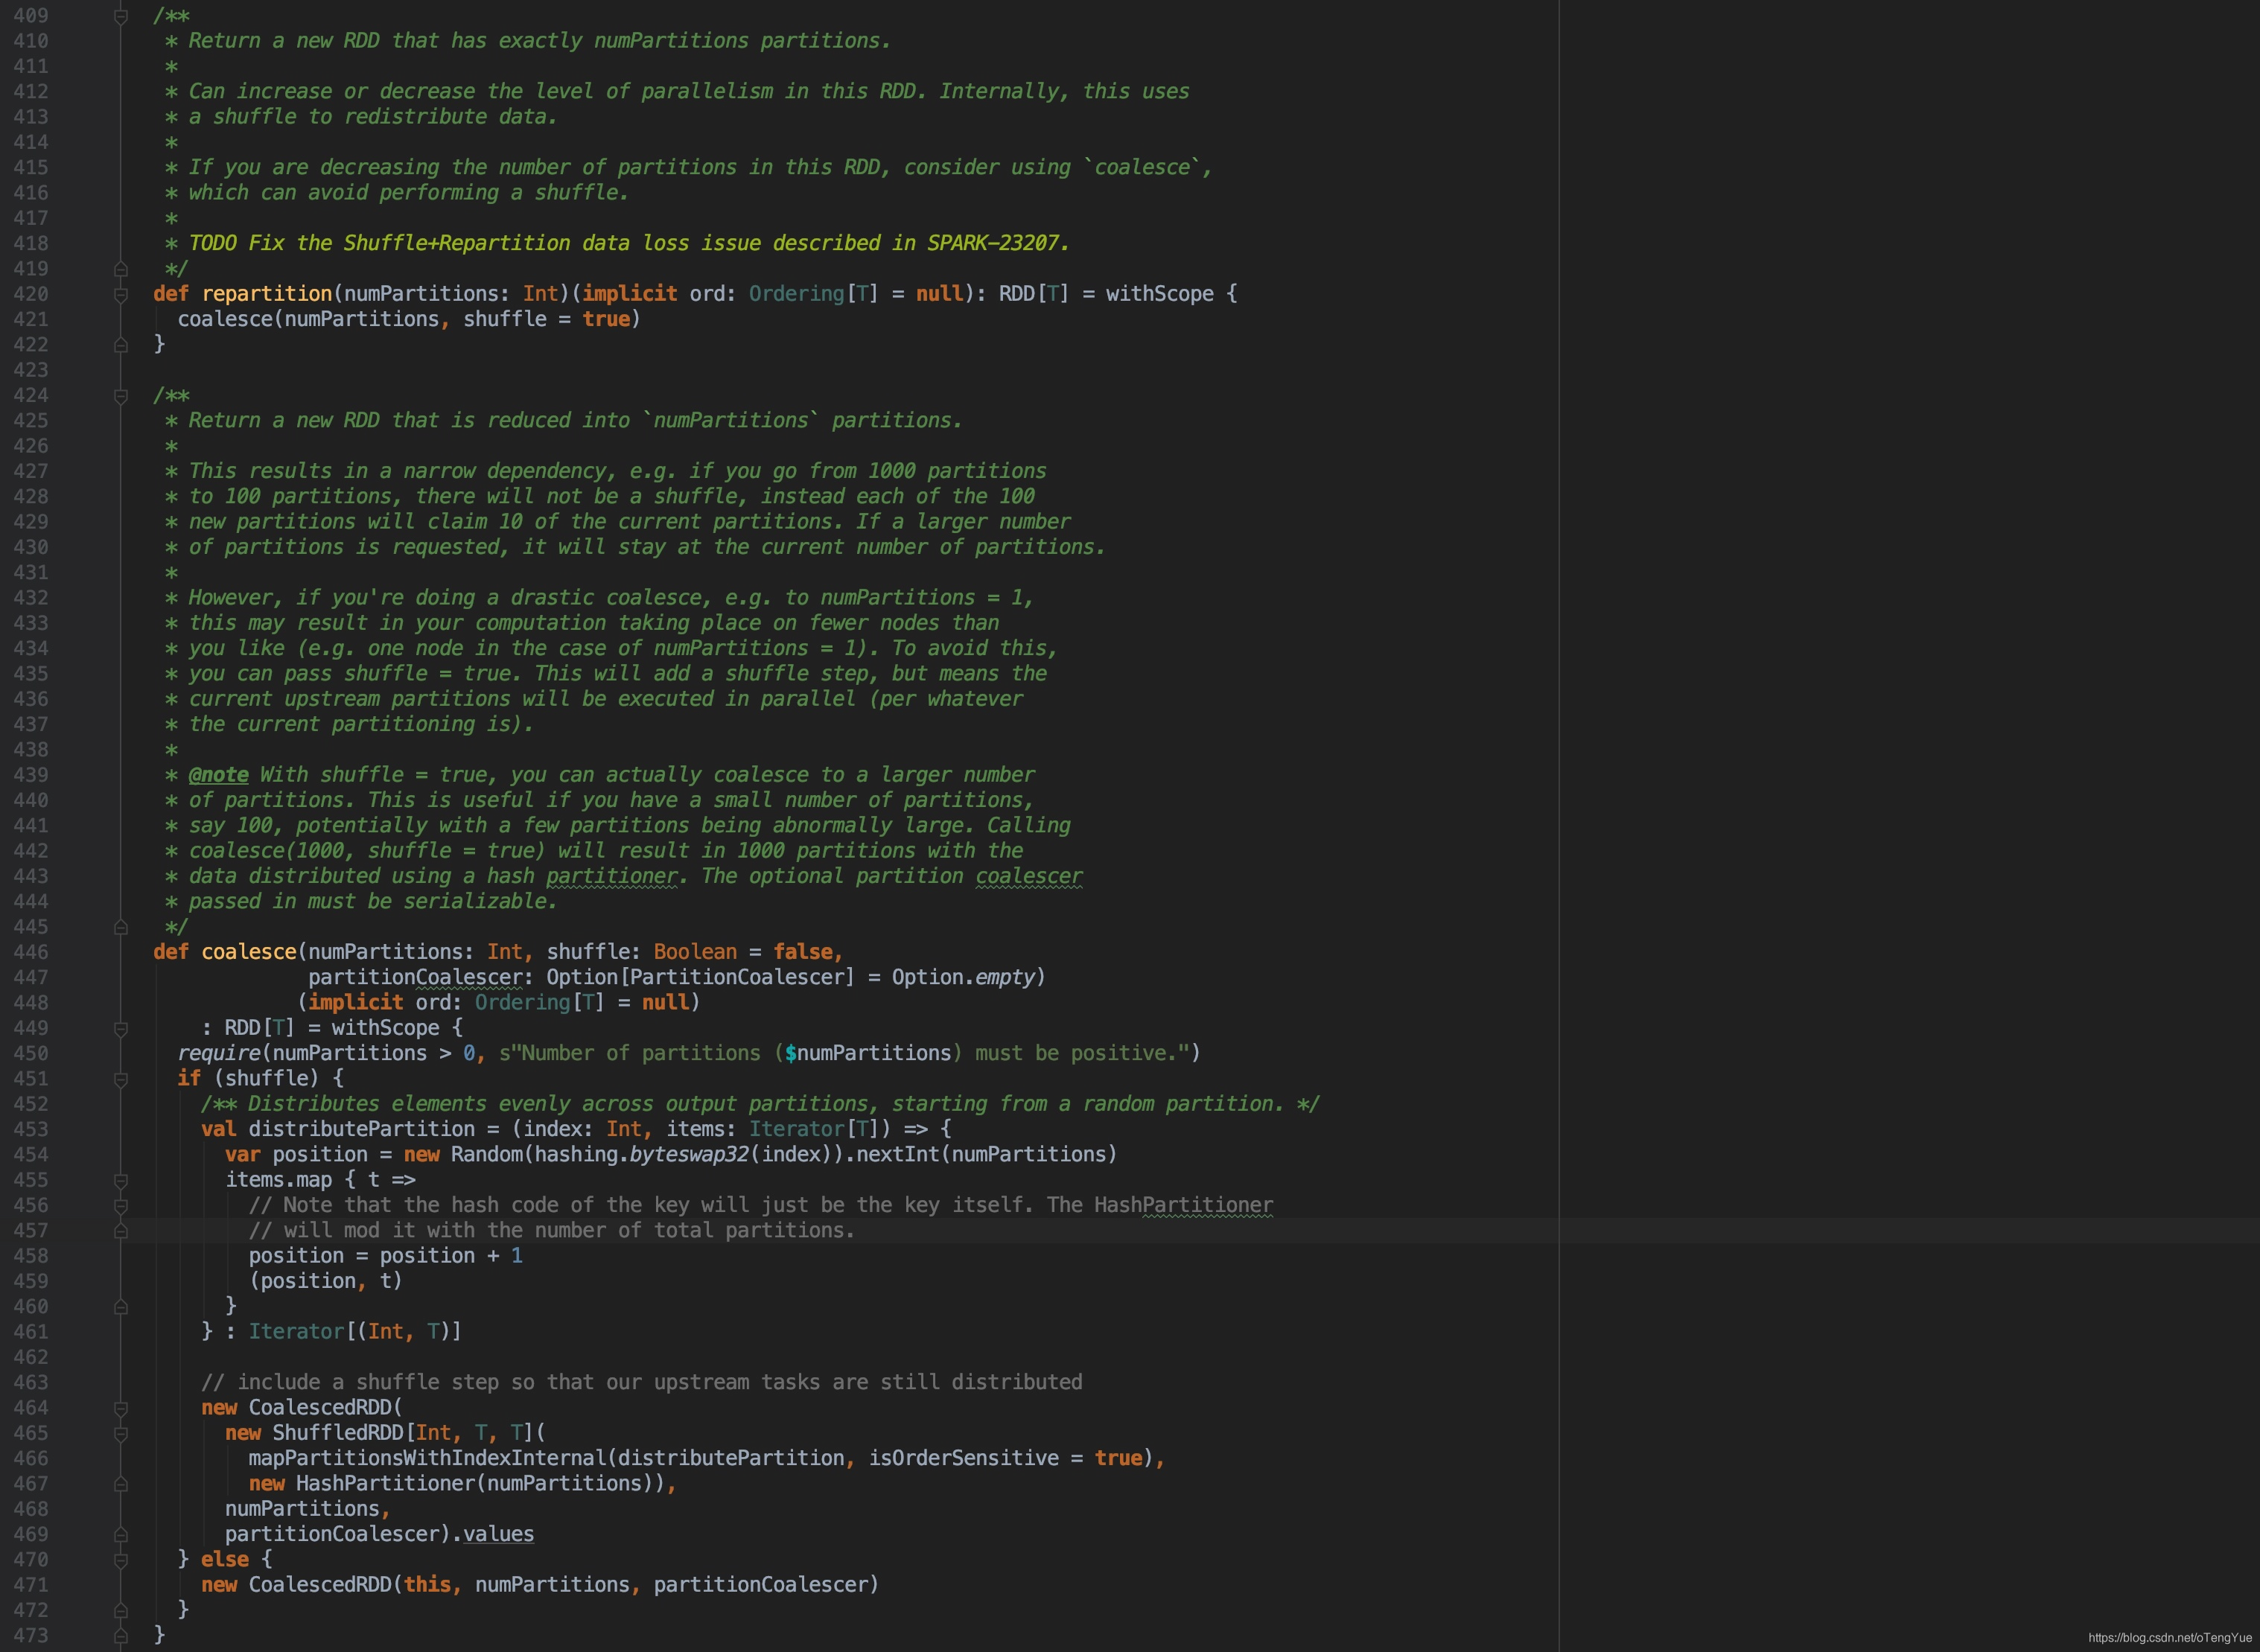Click 'Ordering[T]' on line 448
The height and width of the screenshot is (1652, 2260).
pyautogui.click(x=539, y=1003)
